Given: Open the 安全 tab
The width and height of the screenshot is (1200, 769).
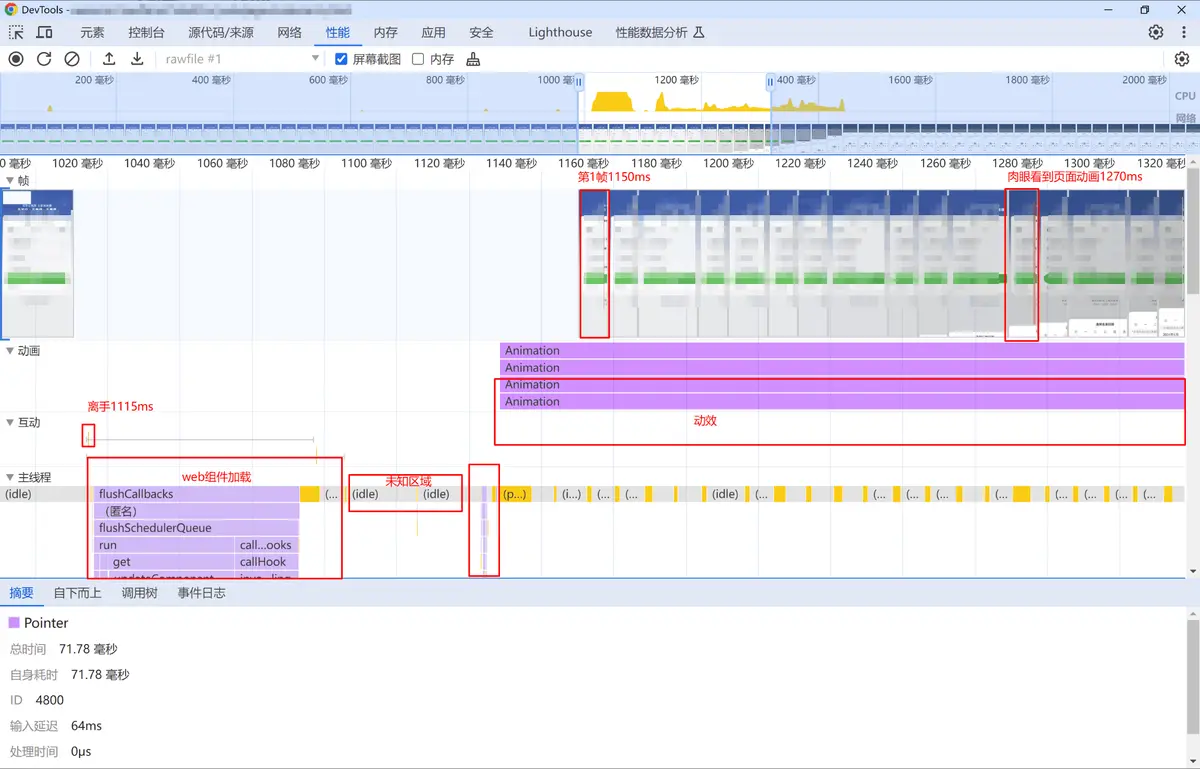Looking at the screenshot, I should [481, 32].
